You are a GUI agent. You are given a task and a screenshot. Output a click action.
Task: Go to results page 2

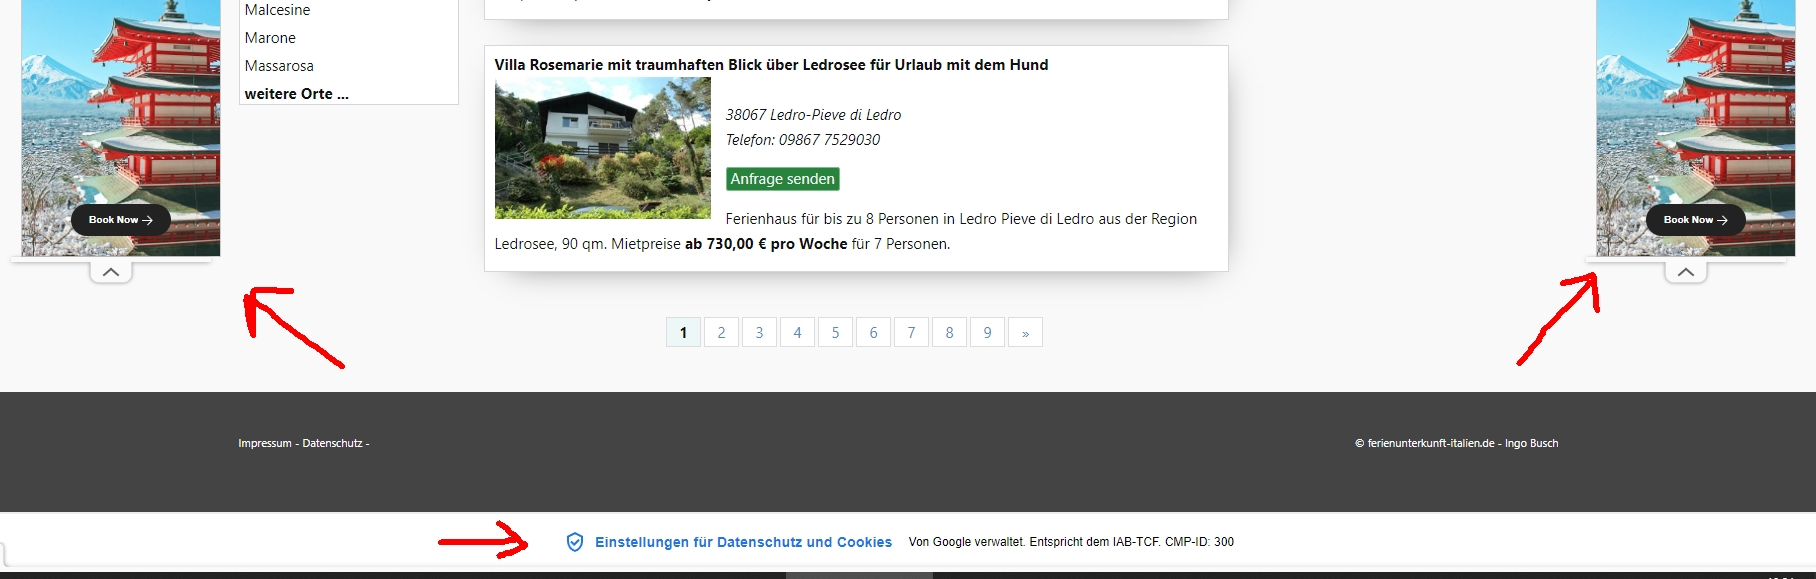click(x=721, y=333)
